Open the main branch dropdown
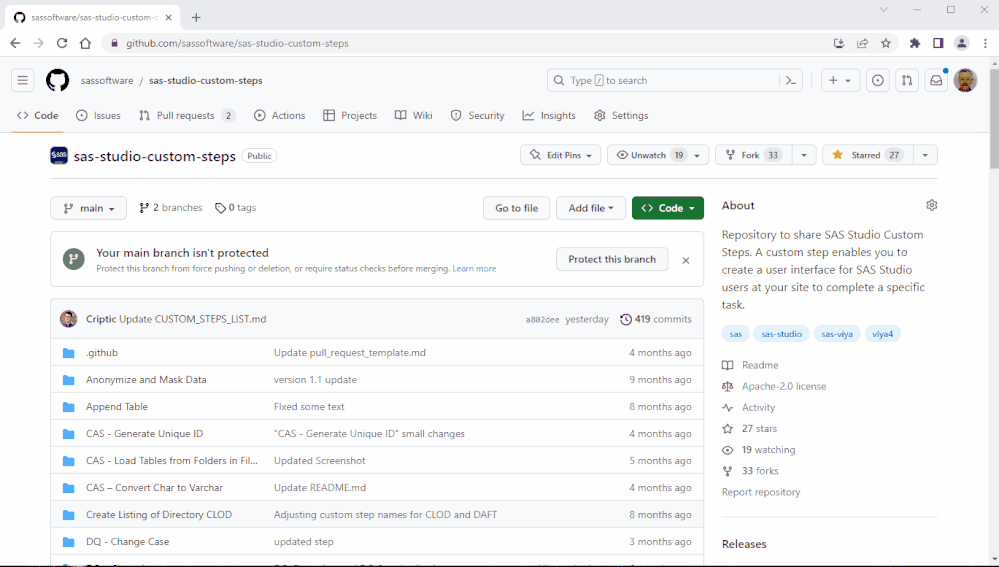The height and width of the screenshot is (567, 999). coord(89,208)
